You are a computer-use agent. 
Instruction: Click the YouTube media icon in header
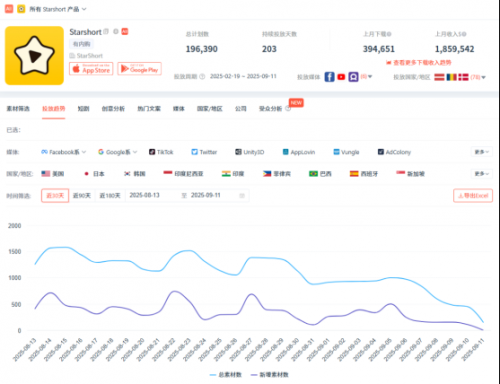341,77
